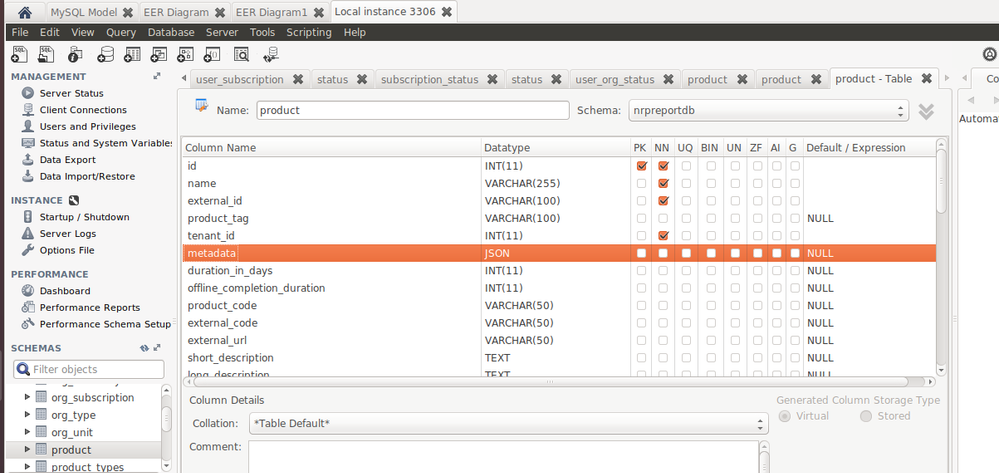Open Status and System Variables
This screenshot has height=473, width=999.
coord(106,143)
